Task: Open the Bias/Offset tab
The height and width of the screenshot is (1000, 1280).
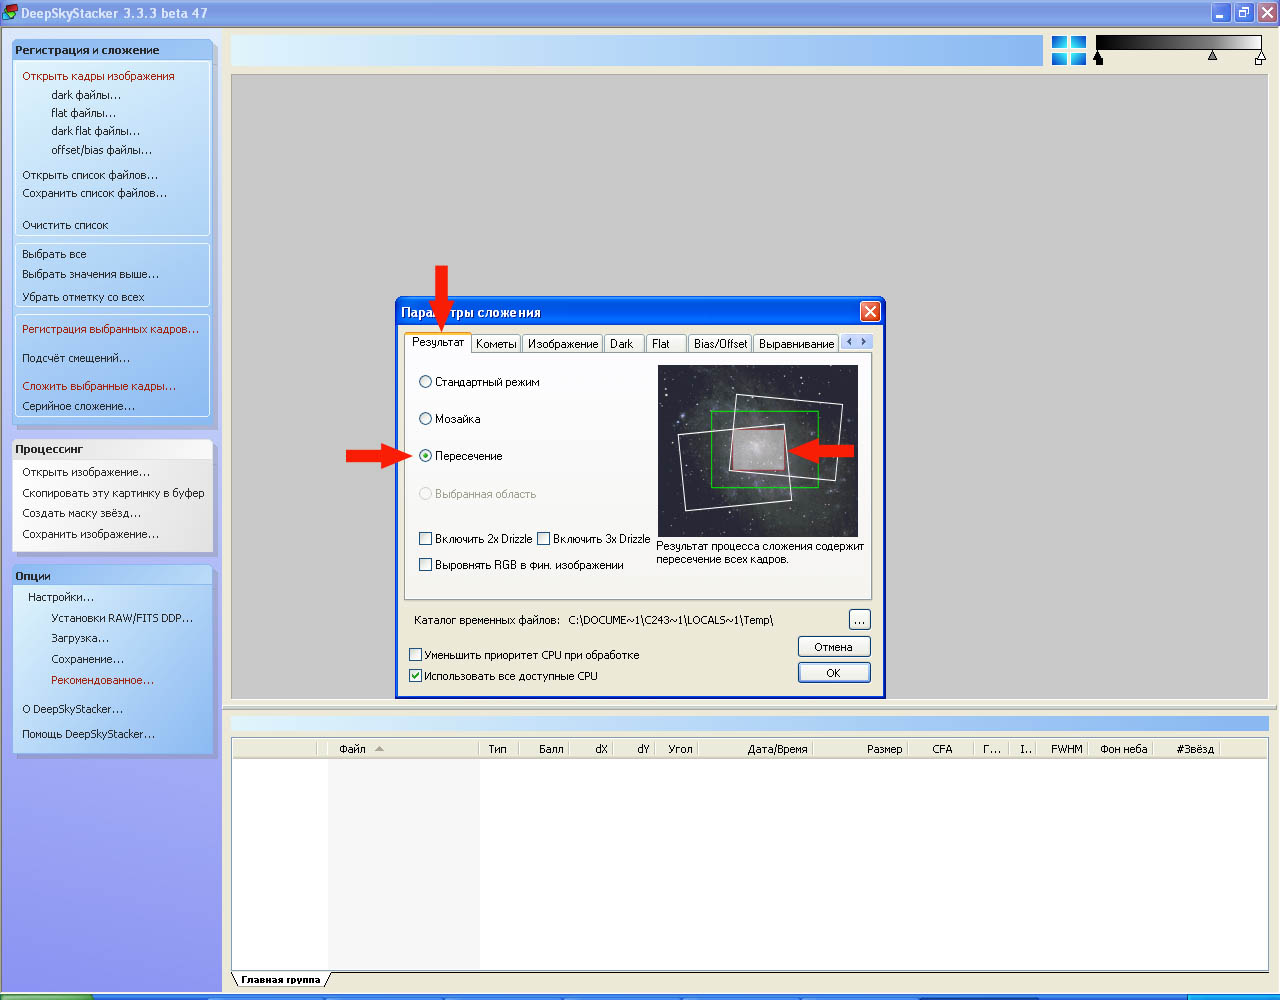Action: 720,344
